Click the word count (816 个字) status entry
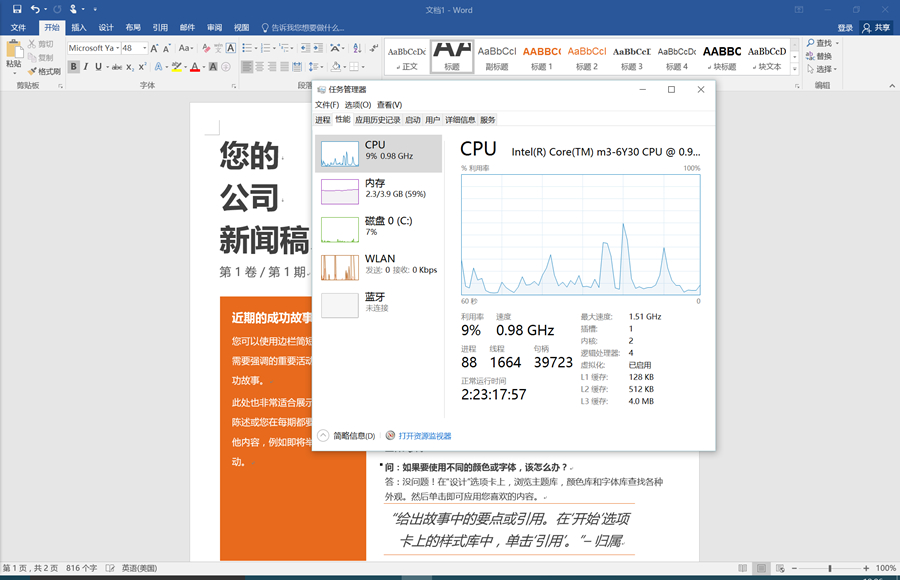 pyautogui.click(x=81, y=568)
